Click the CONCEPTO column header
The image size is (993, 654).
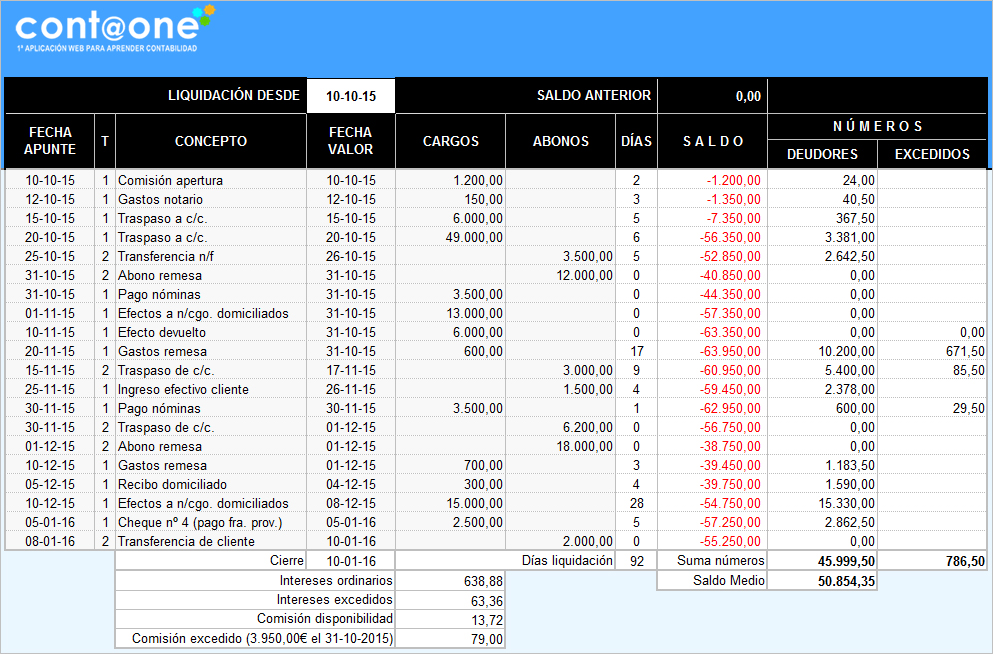point(210,141)
